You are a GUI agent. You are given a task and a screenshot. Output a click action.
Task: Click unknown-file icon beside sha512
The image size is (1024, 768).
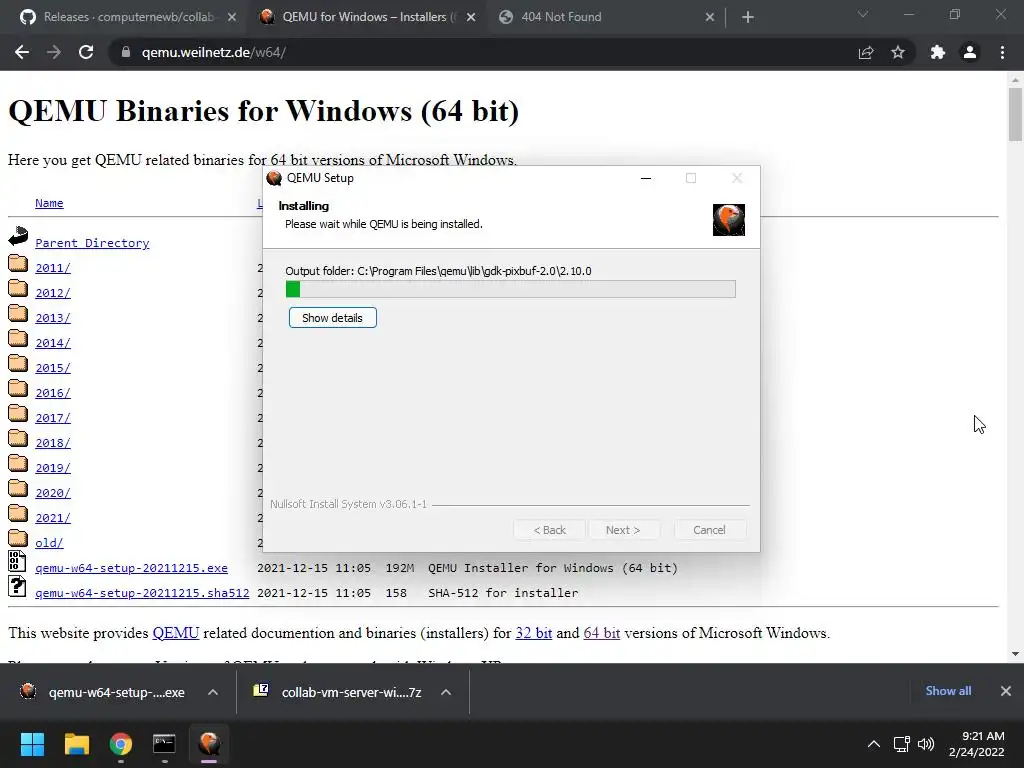click(x=17, y=586)
